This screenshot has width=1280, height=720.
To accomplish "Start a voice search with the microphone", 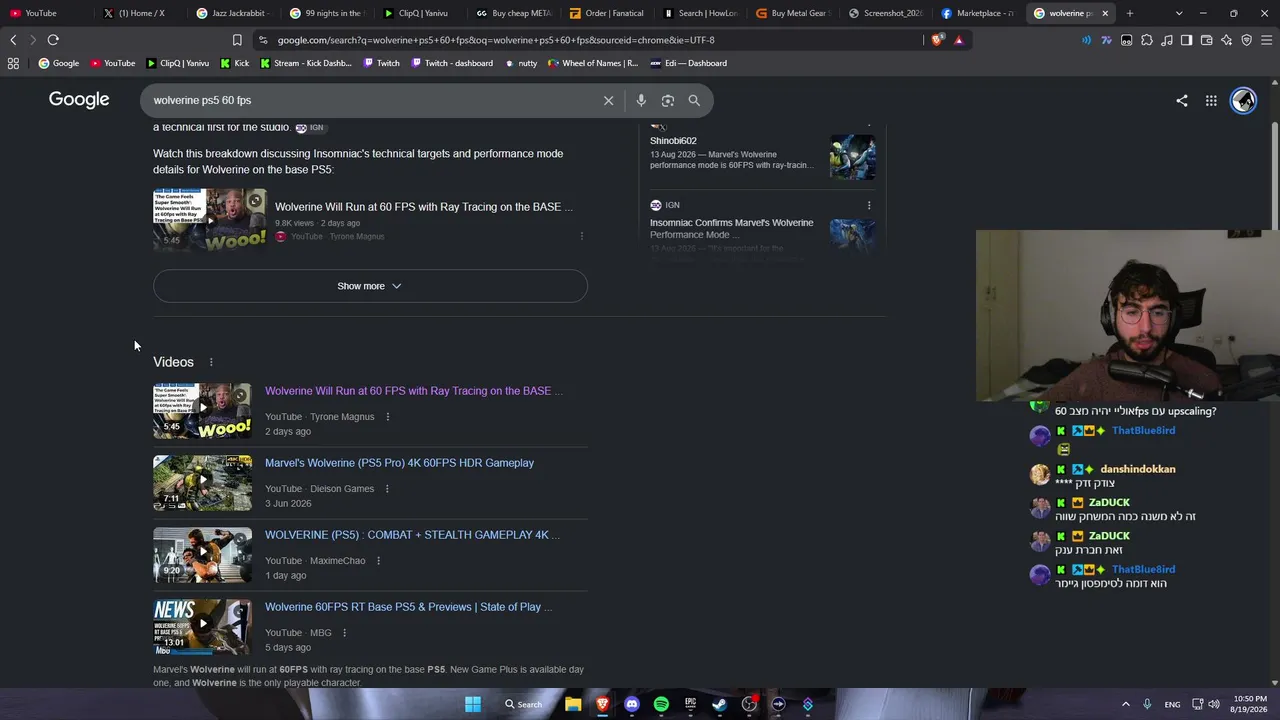I will pos(641,100).
